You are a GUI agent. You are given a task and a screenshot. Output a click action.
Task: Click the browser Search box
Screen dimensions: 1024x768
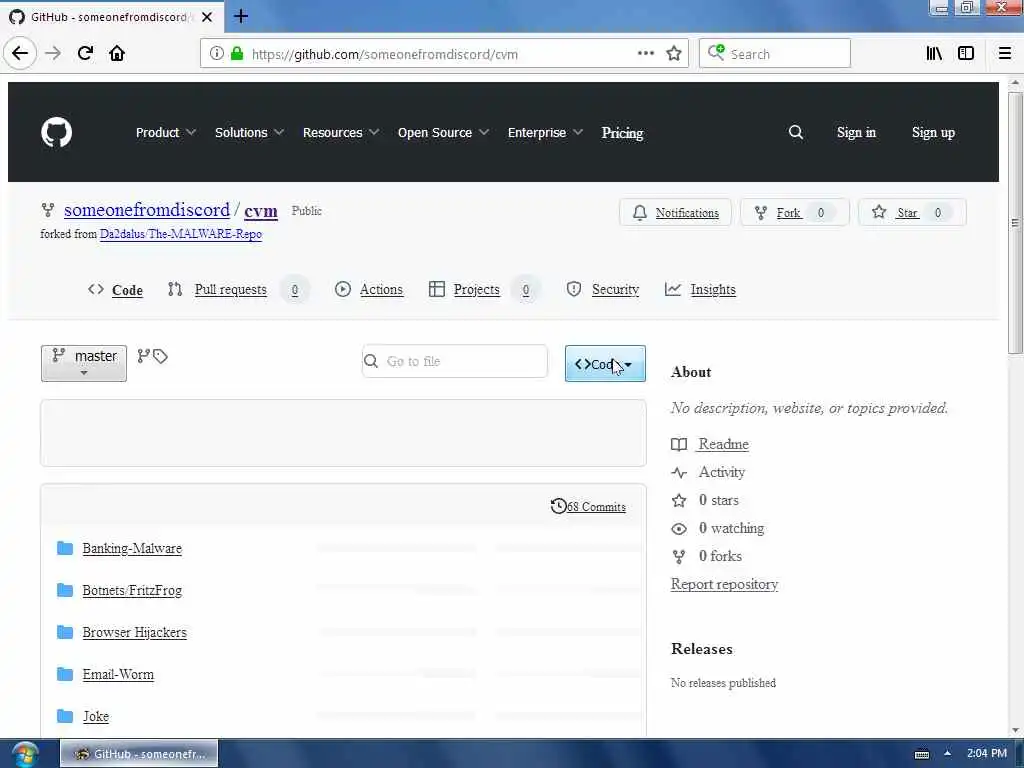pos(775,54)
